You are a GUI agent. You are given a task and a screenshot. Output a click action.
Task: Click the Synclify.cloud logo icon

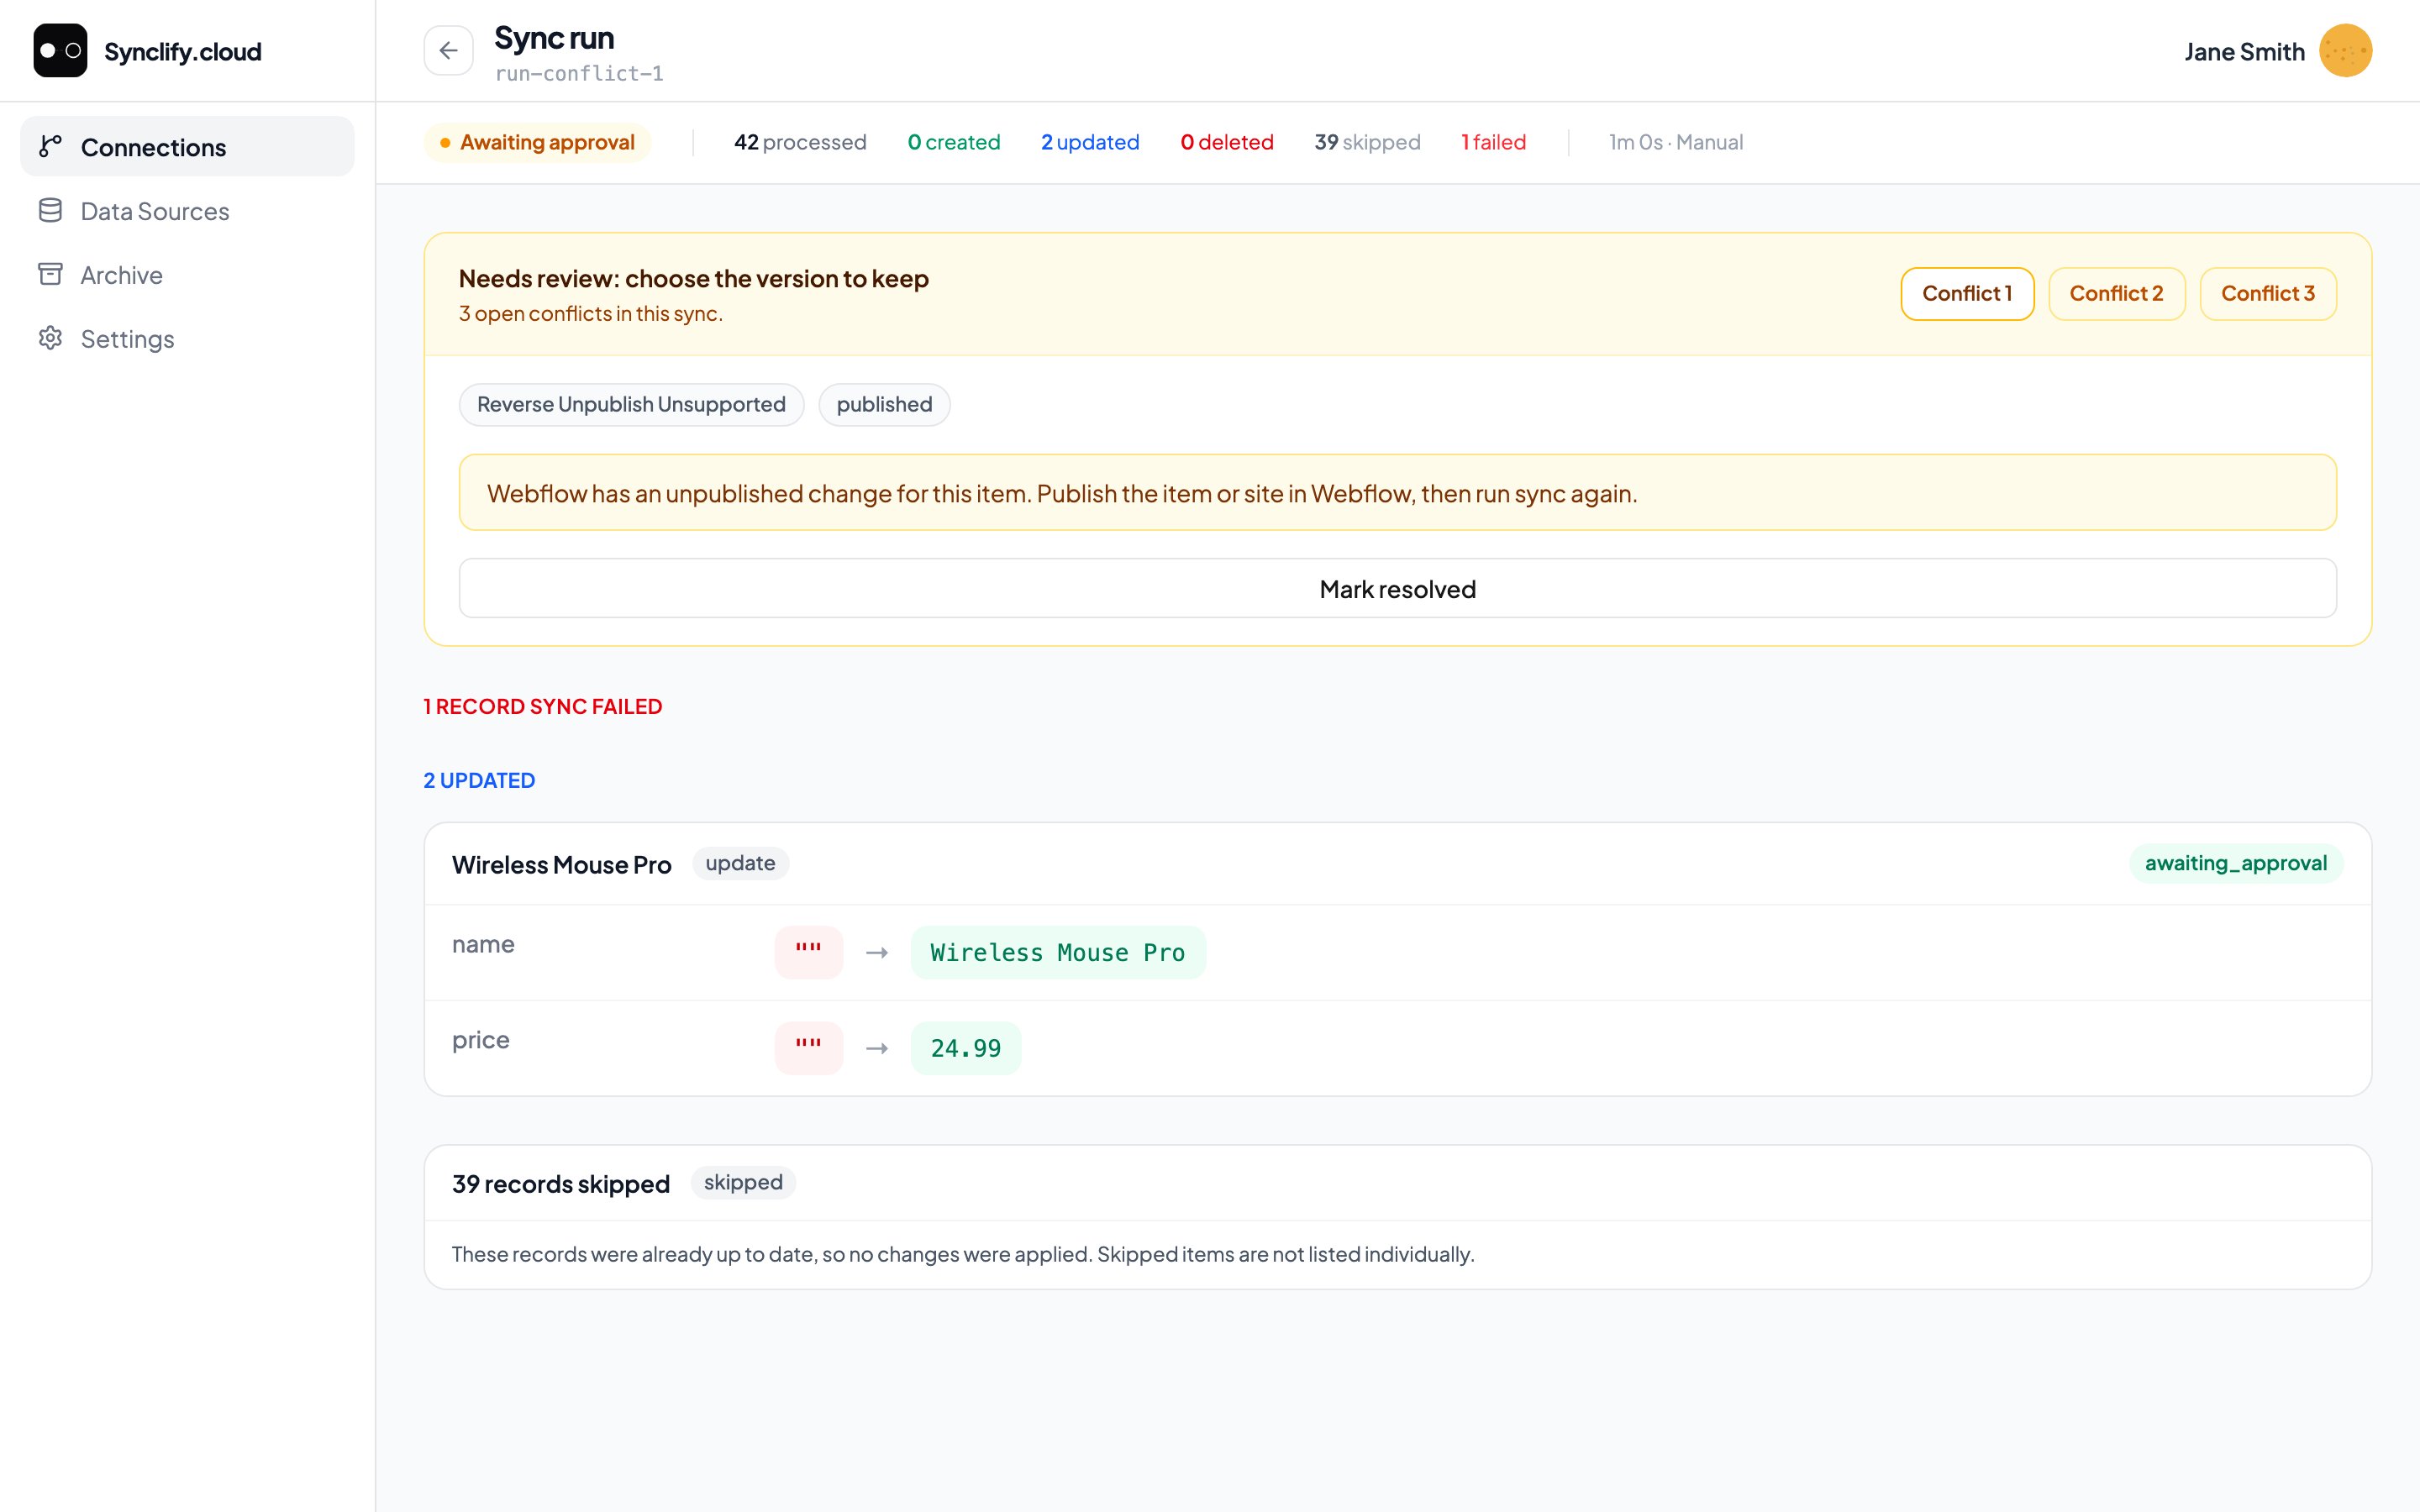[60, 51]
